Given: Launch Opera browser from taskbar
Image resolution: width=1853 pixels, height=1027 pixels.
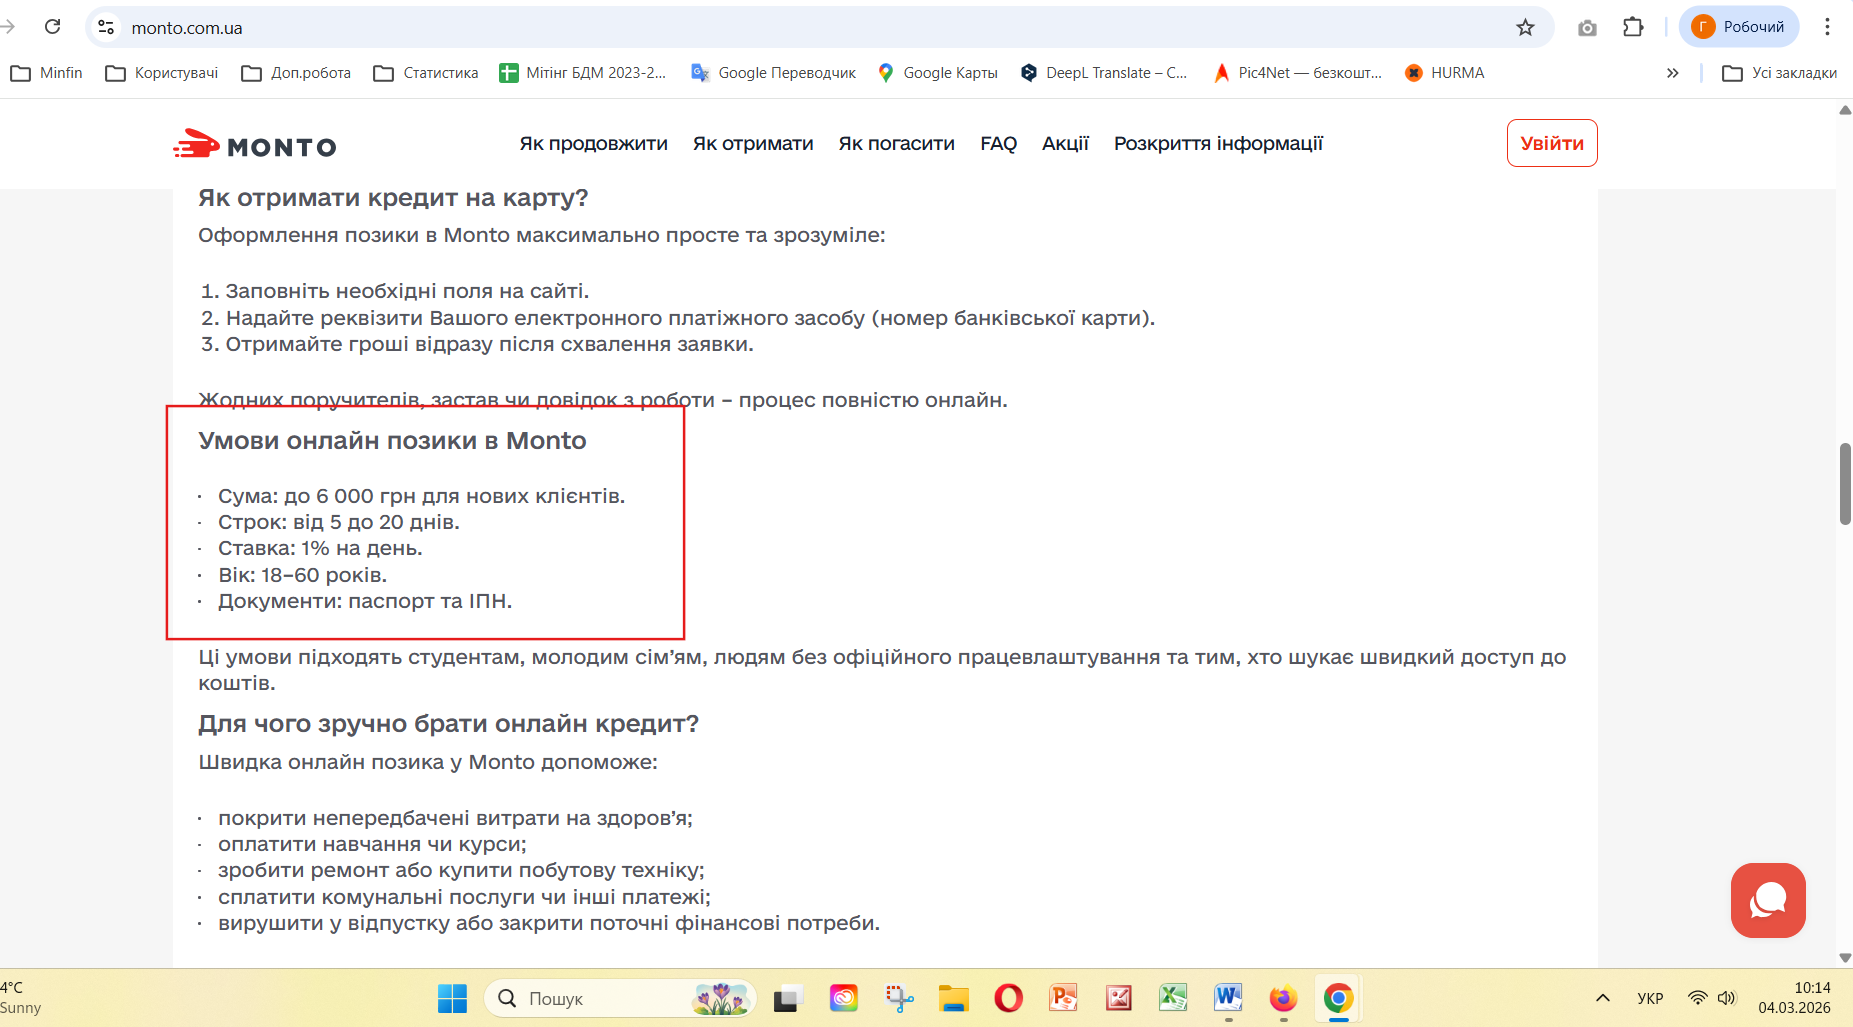Looking at the screenshot, I should coord(1009,998).
